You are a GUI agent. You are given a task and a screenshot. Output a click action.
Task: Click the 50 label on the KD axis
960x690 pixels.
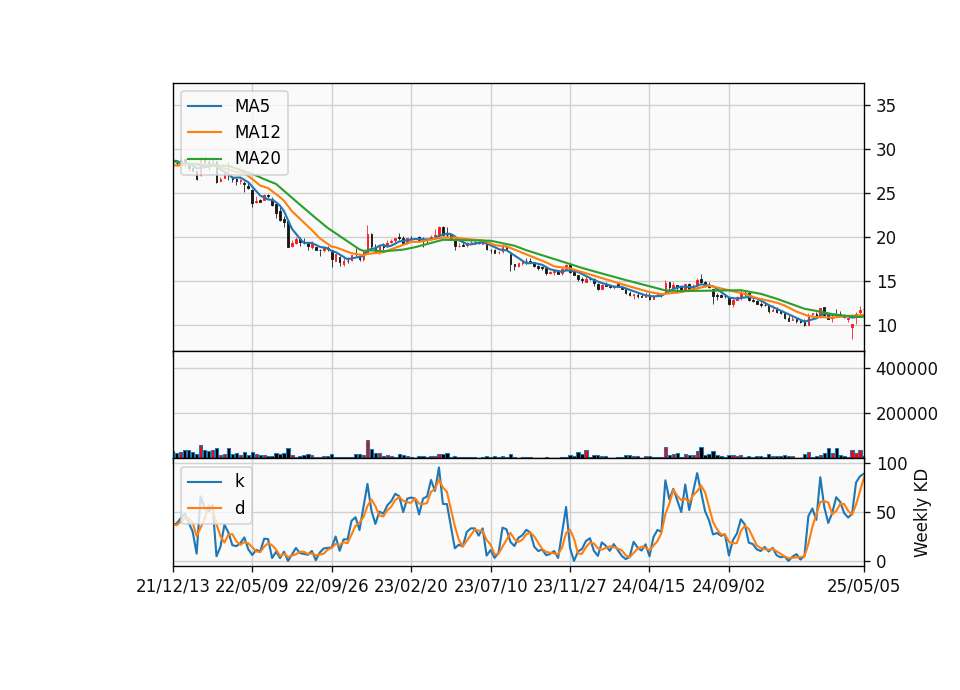pyautogui.click(x=886, y=512)
